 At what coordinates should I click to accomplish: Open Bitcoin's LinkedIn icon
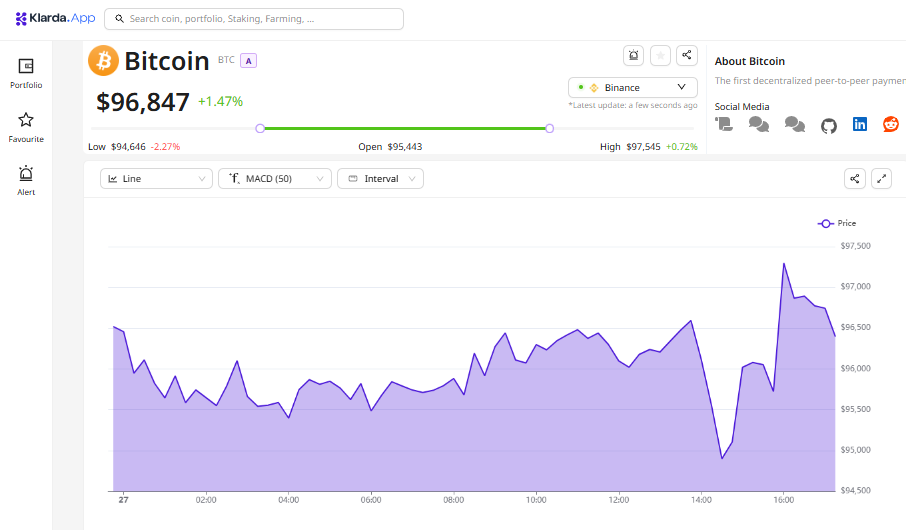[x=860, y=124]
